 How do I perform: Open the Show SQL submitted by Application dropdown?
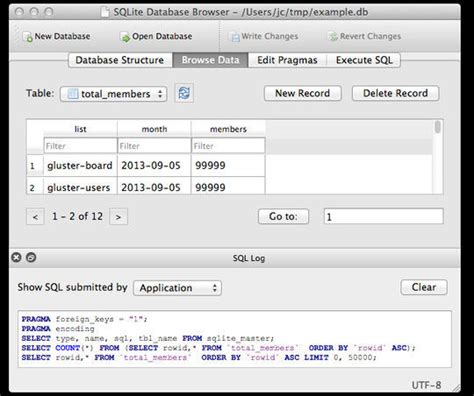coord(177,288)
